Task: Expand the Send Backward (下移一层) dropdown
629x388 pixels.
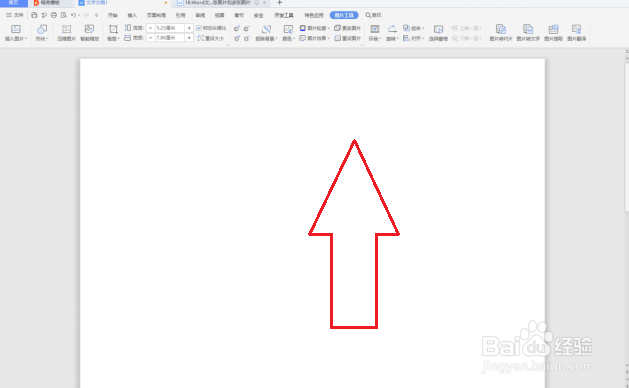Action: coord(481,39)
